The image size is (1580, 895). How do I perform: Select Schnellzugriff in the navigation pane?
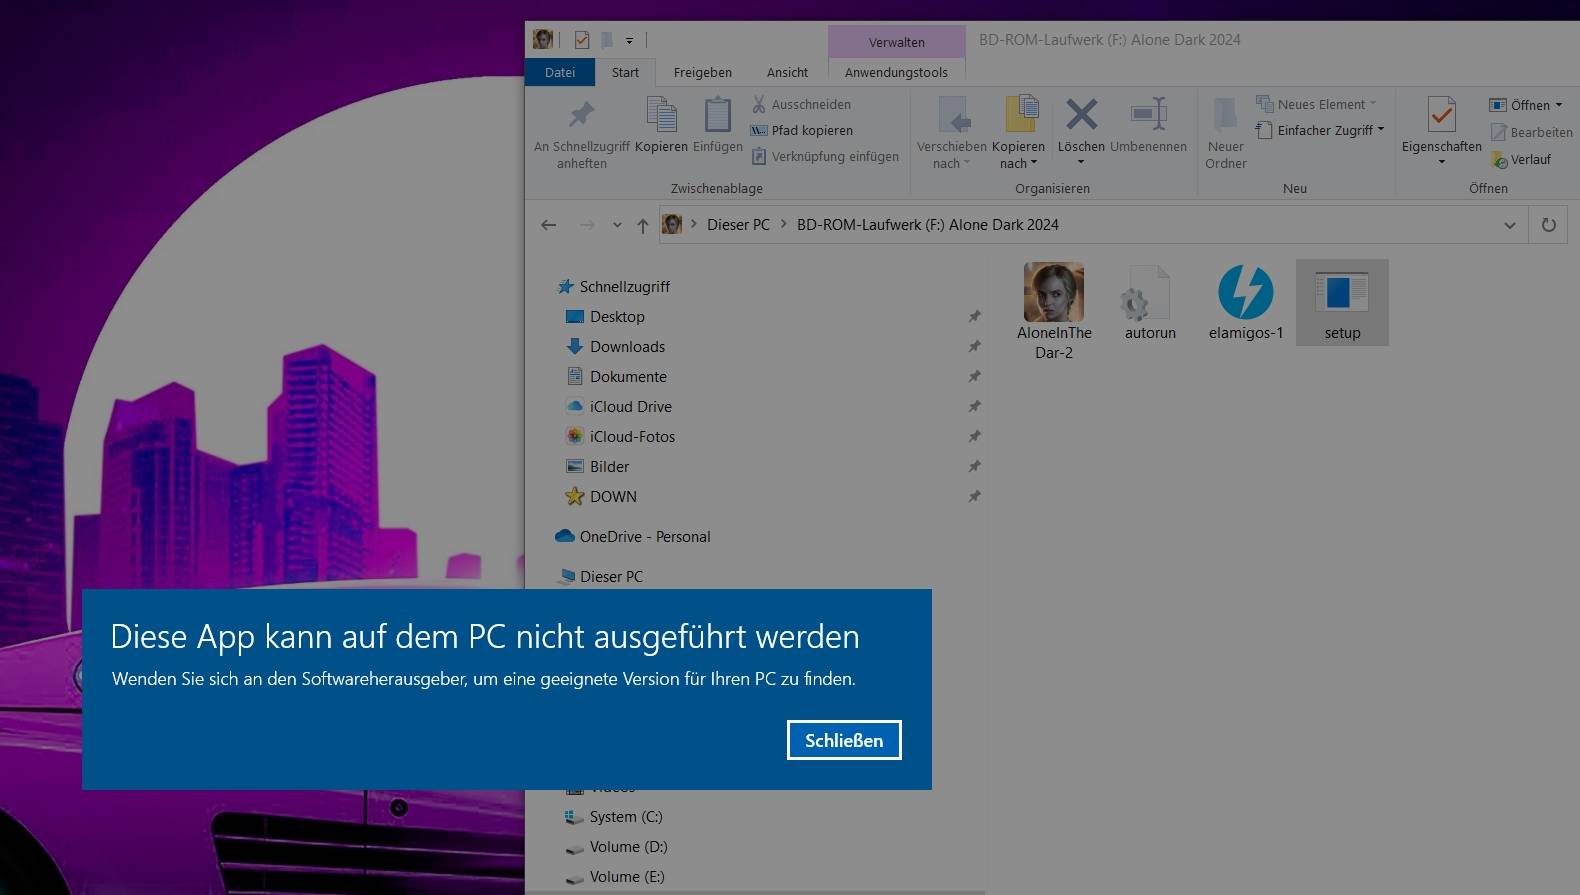(x=624, y=287)
